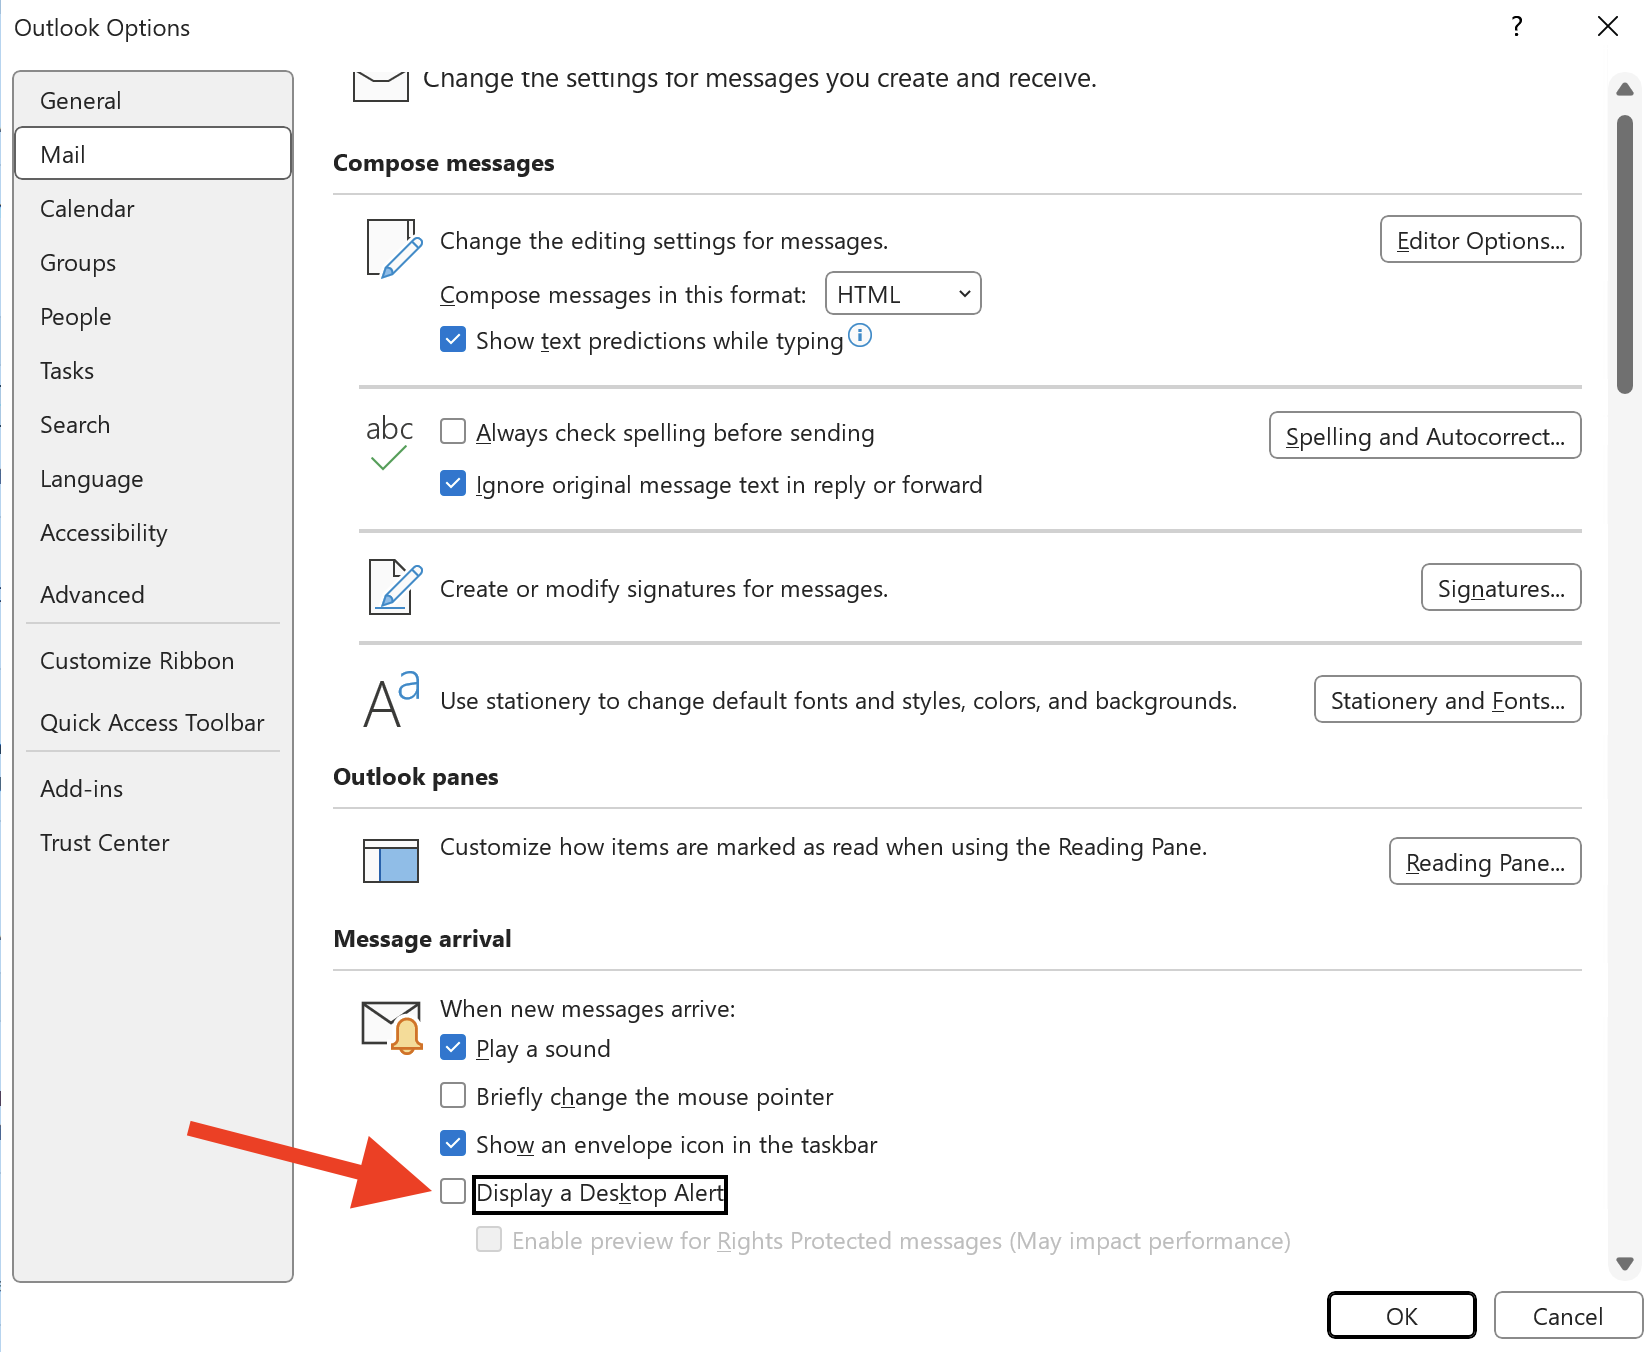
Task: Switch to the Calendar options section
Action: pos(87,208)
